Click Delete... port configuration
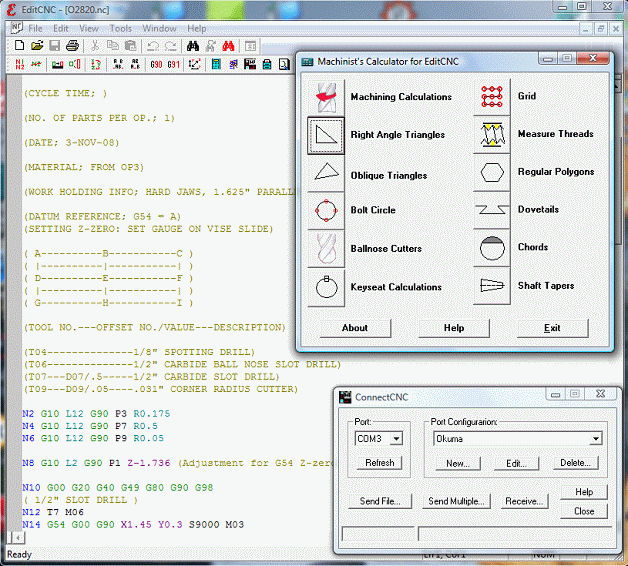The height and width of the screenshot is (566, 628). [576, 463]
